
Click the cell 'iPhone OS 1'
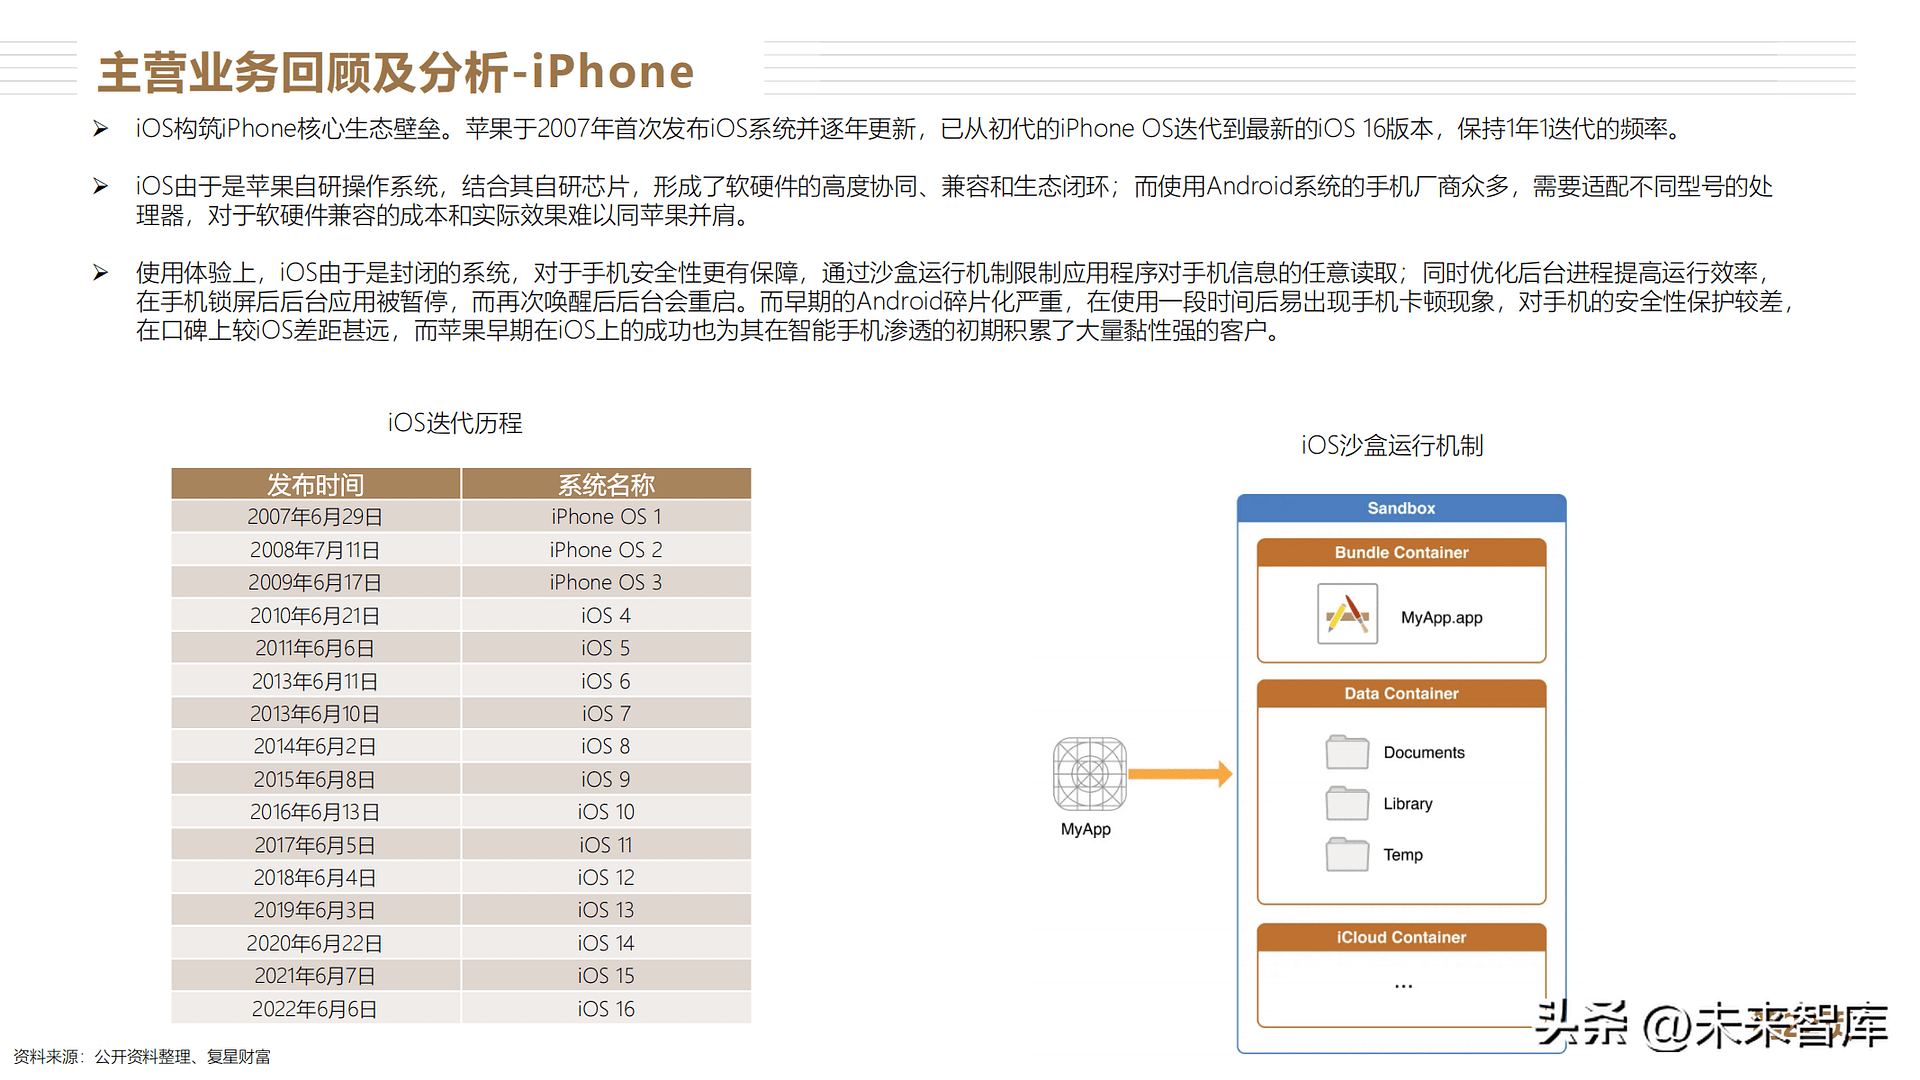point(606,517)
